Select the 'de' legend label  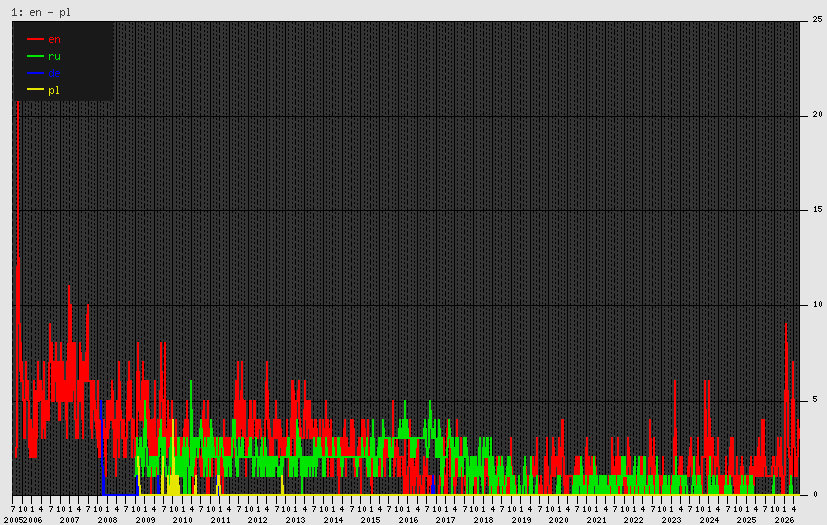coord(54,73)
